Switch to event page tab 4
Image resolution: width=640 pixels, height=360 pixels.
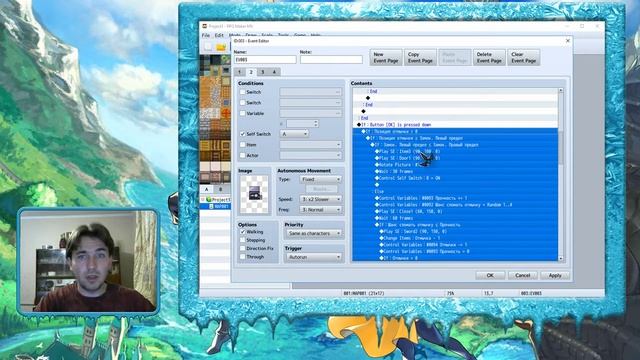tap(274, 72)
